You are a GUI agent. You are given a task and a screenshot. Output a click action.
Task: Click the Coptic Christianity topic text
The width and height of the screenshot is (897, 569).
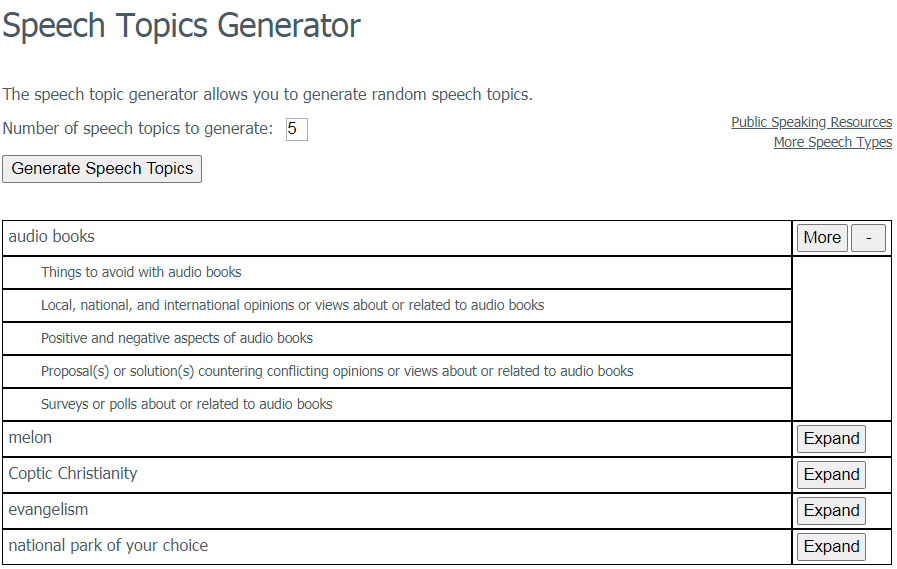(73, 473)
